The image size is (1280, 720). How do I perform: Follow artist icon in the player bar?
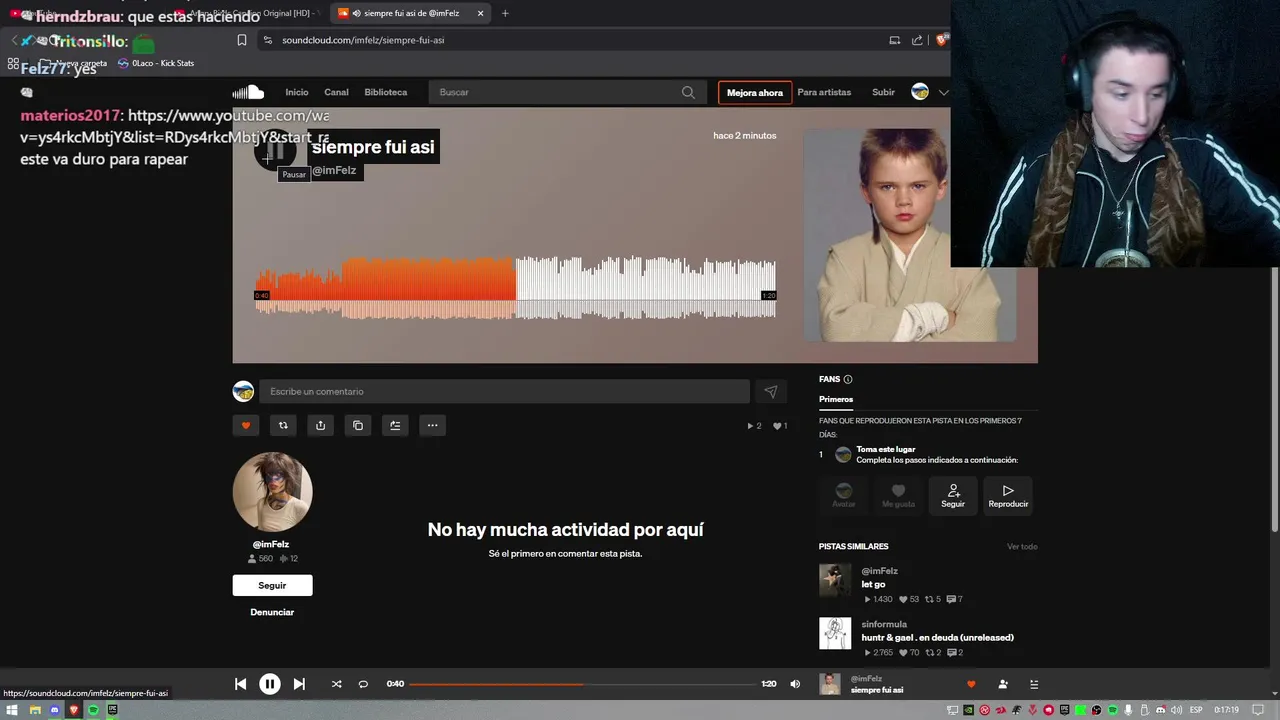point(1003,684)
